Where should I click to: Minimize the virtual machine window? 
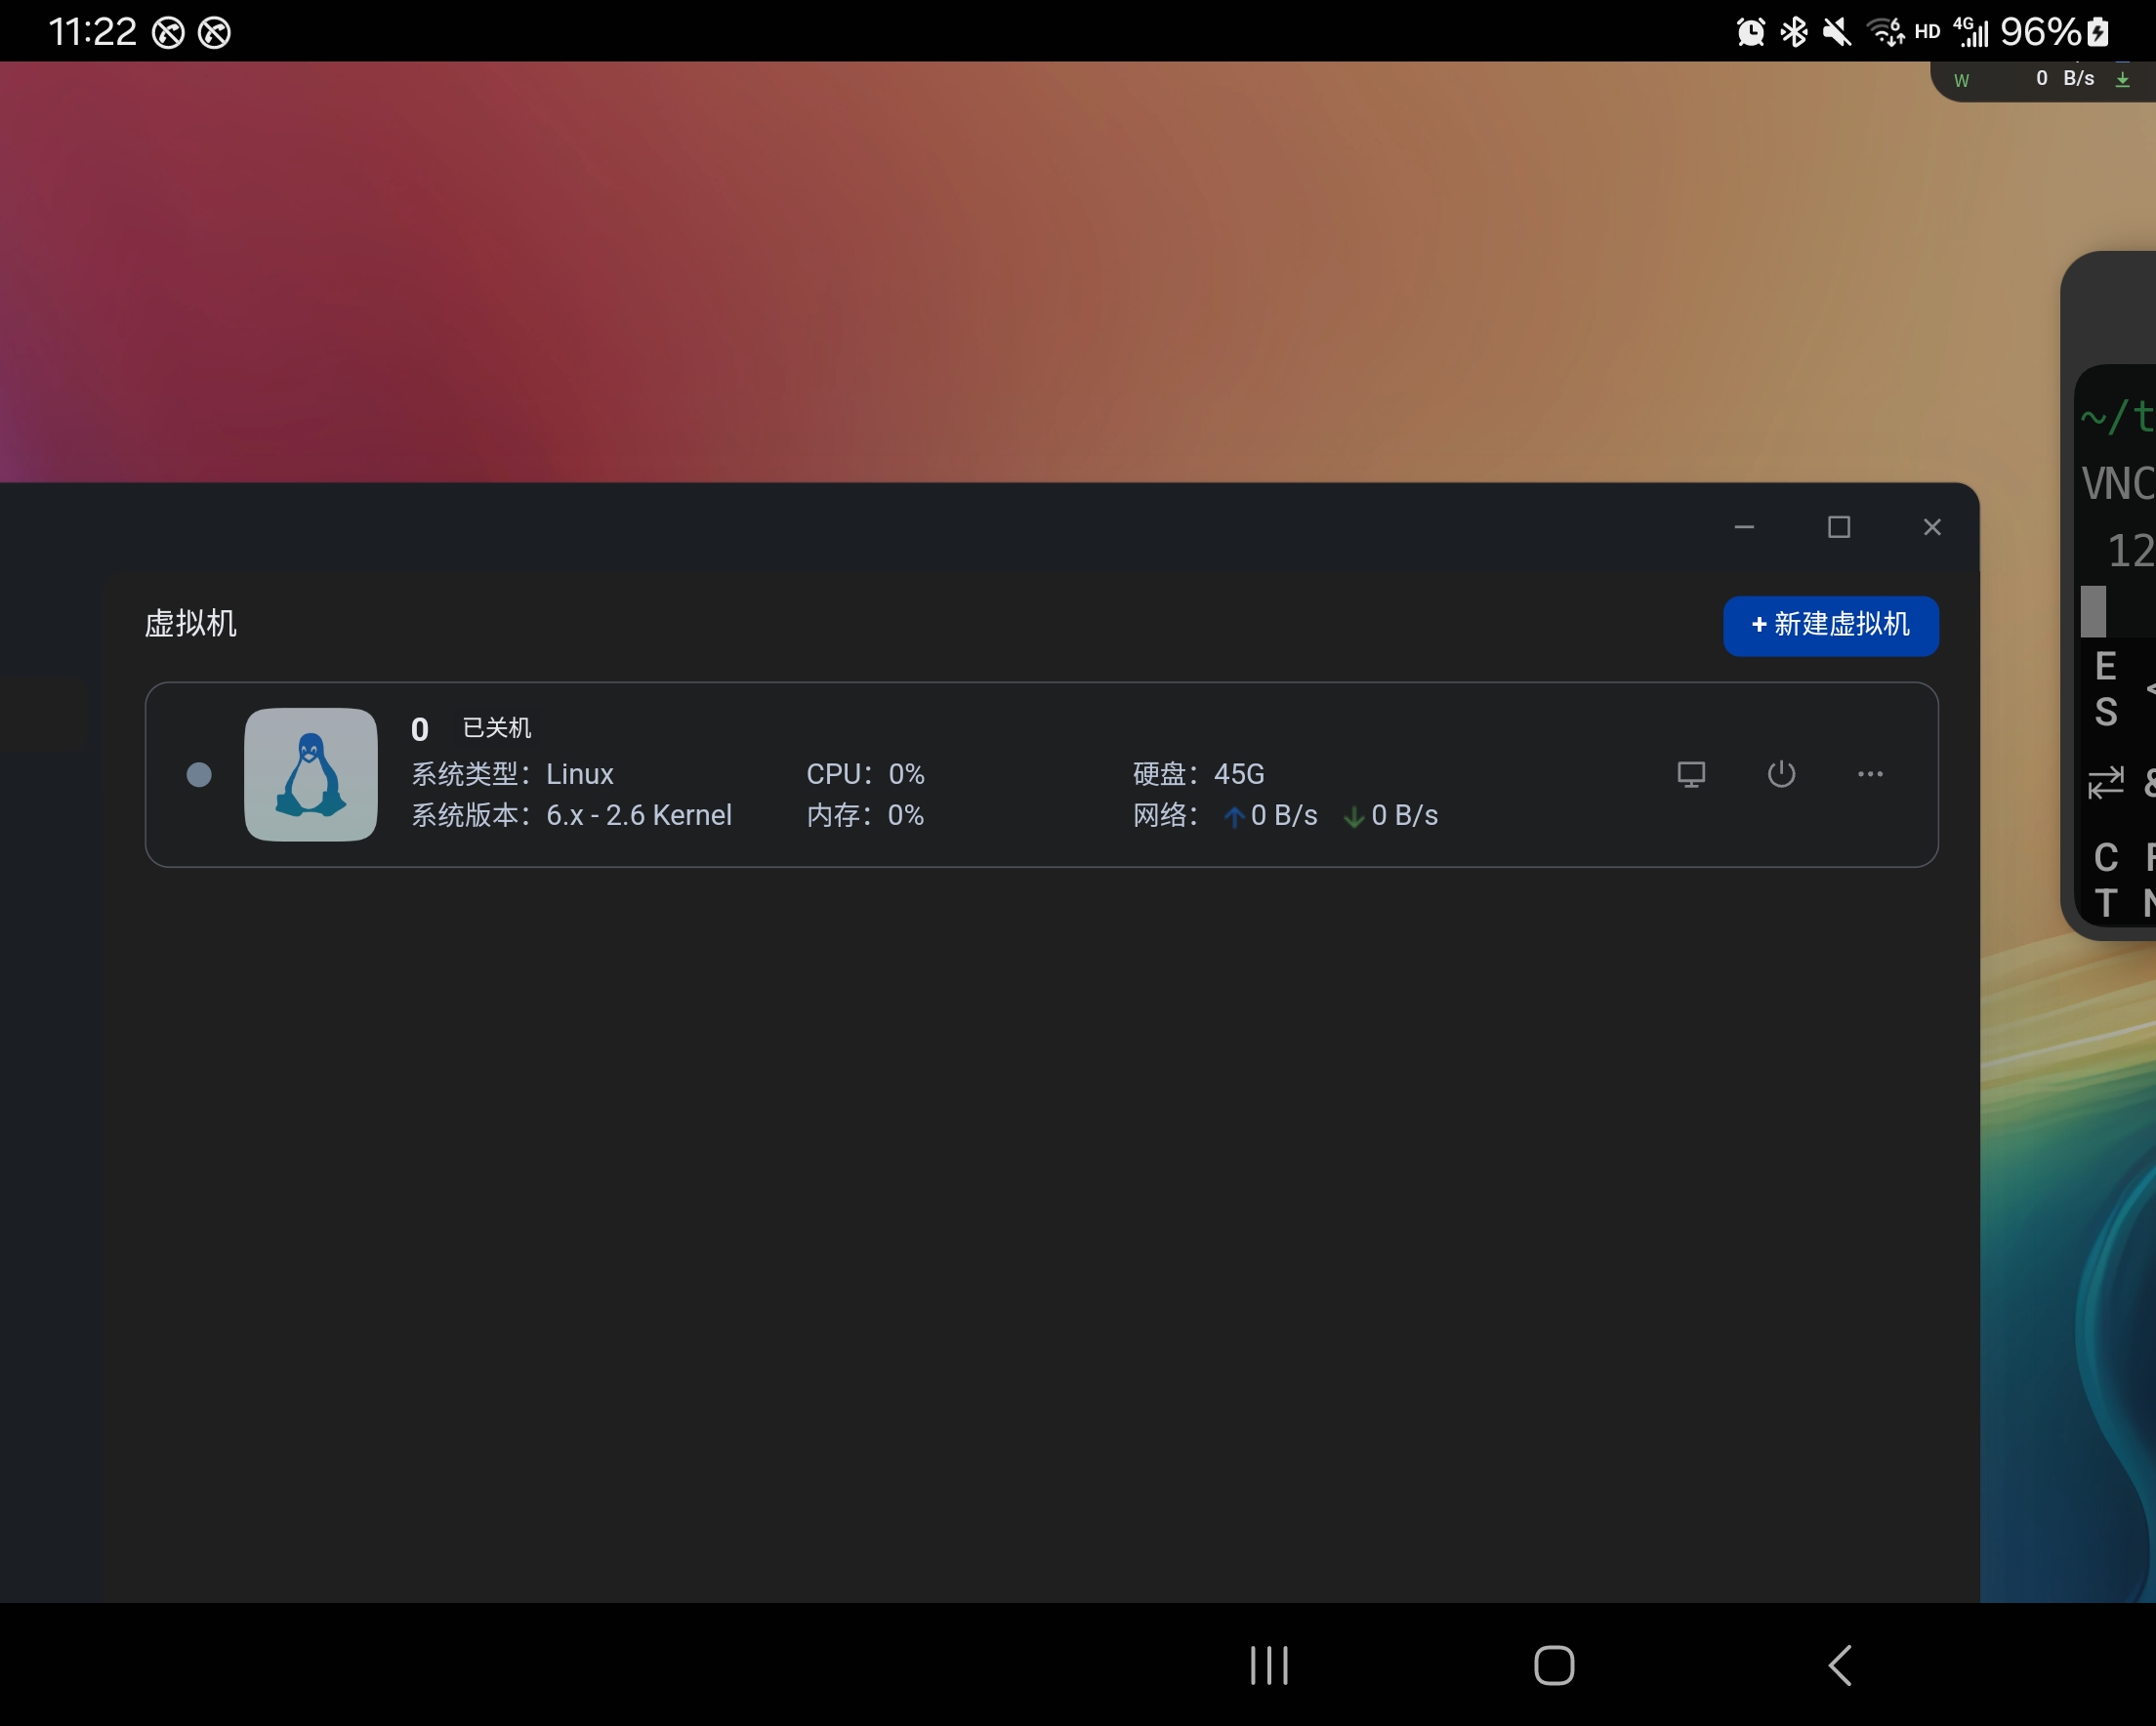(x=1744, y=527)
